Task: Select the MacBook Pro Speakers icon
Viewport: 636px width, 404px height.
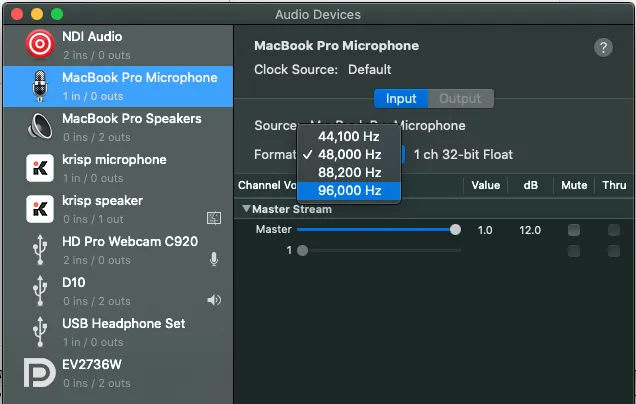Action: [x=40, y=126]
